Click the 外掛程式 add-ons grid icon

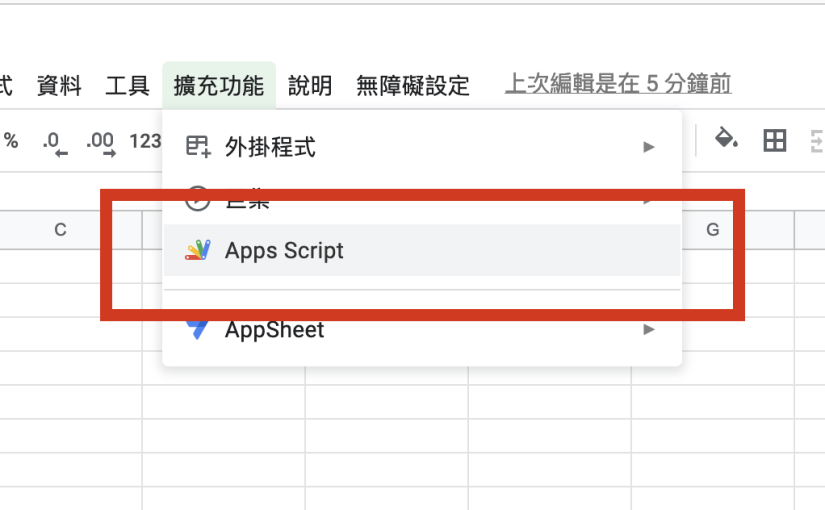point(198,147)
